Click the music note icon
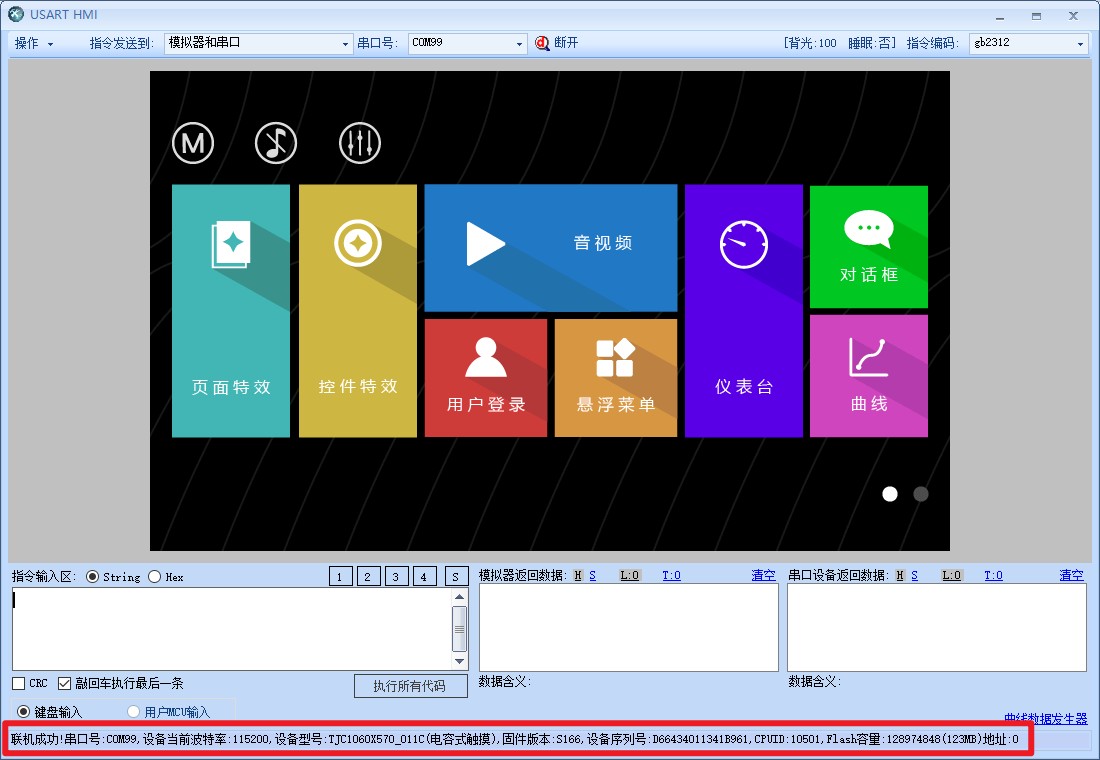The height and width of the screenshot is (760, 1100). click(276, 144)
